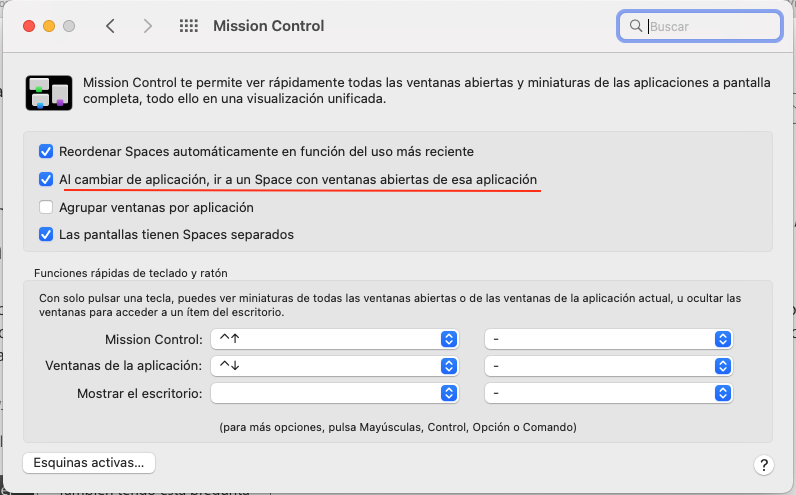The image size is (796, 495).
Task: Open Mission Control mouse shortcut dropdown
Action: tap(609, 339)
